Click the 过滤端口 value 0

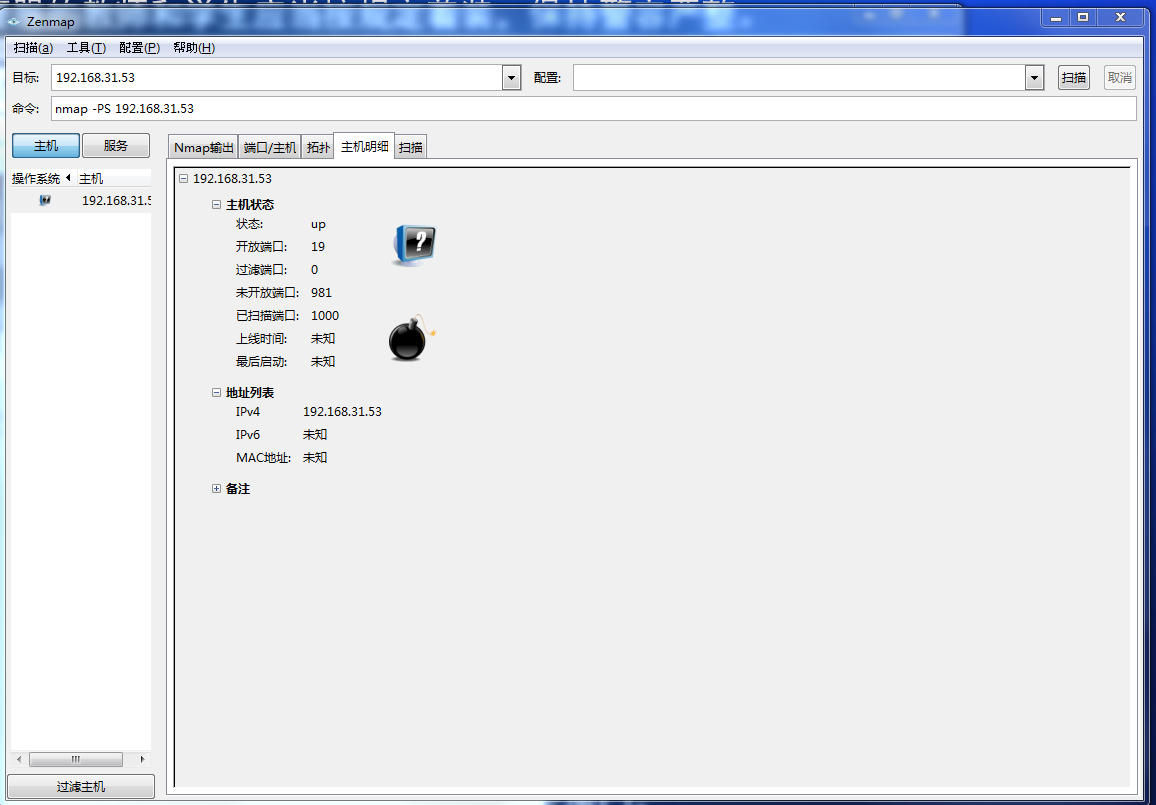(314, 270)
